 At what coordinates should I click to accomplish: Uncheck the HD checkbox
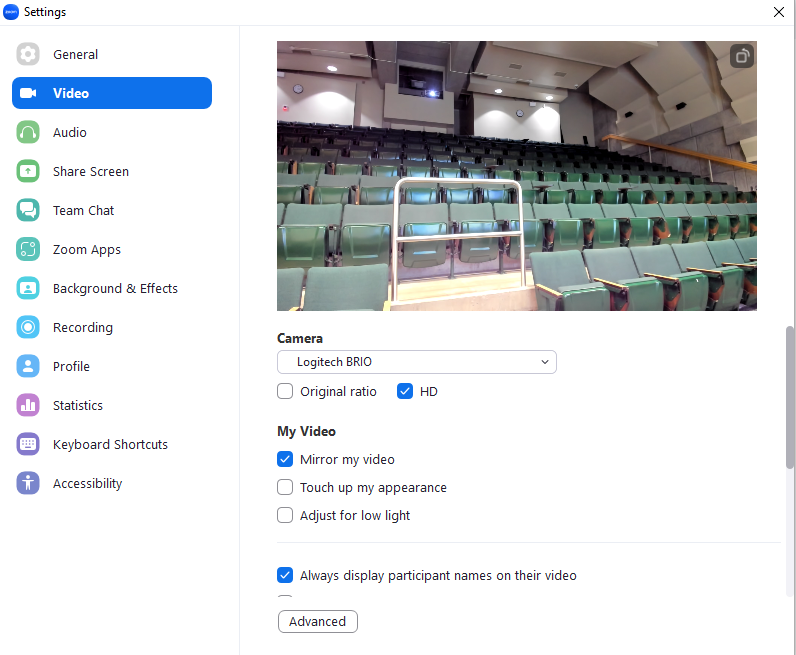click(x=405, y=391)
